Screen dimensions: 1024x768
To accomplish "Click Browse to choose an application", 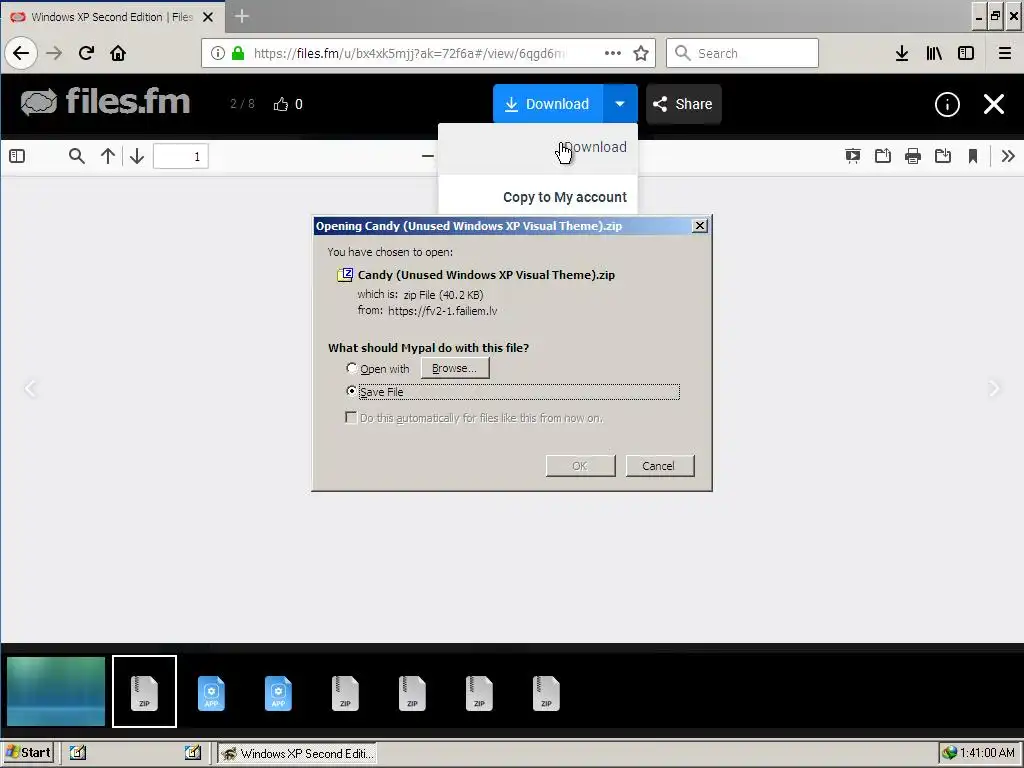I will point(455,368).
